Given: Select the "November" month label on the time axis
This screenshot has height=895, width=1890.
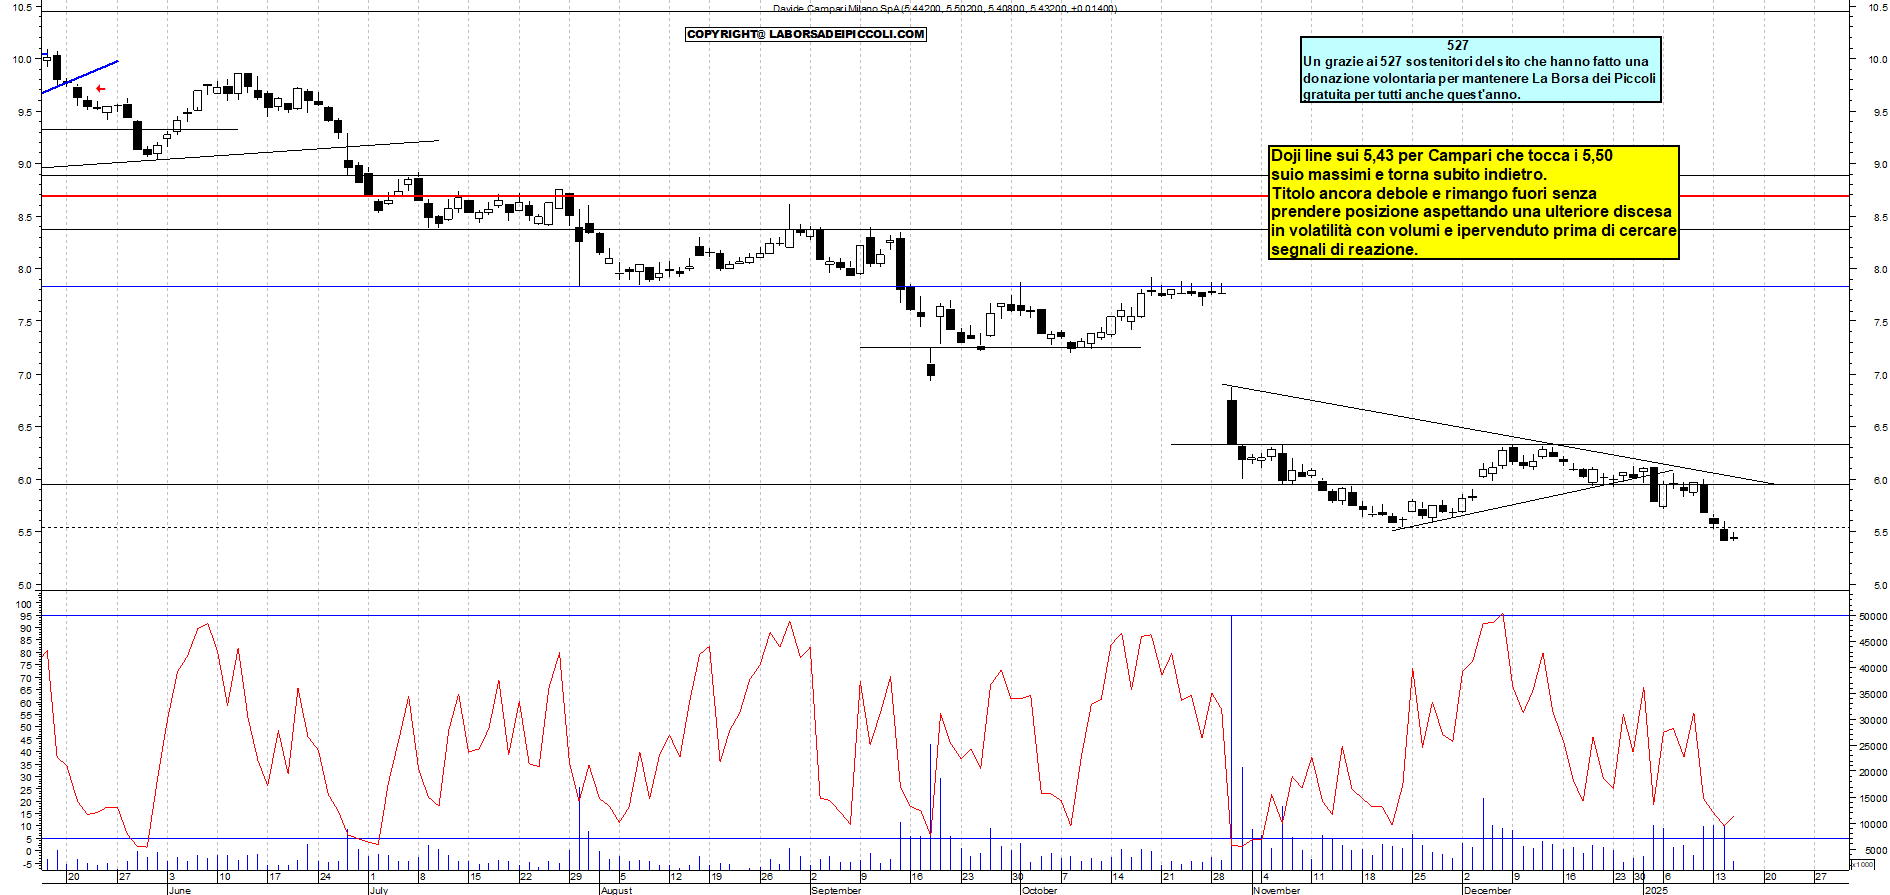Looking at the screenshot, I should click(x=1277, y=890).
